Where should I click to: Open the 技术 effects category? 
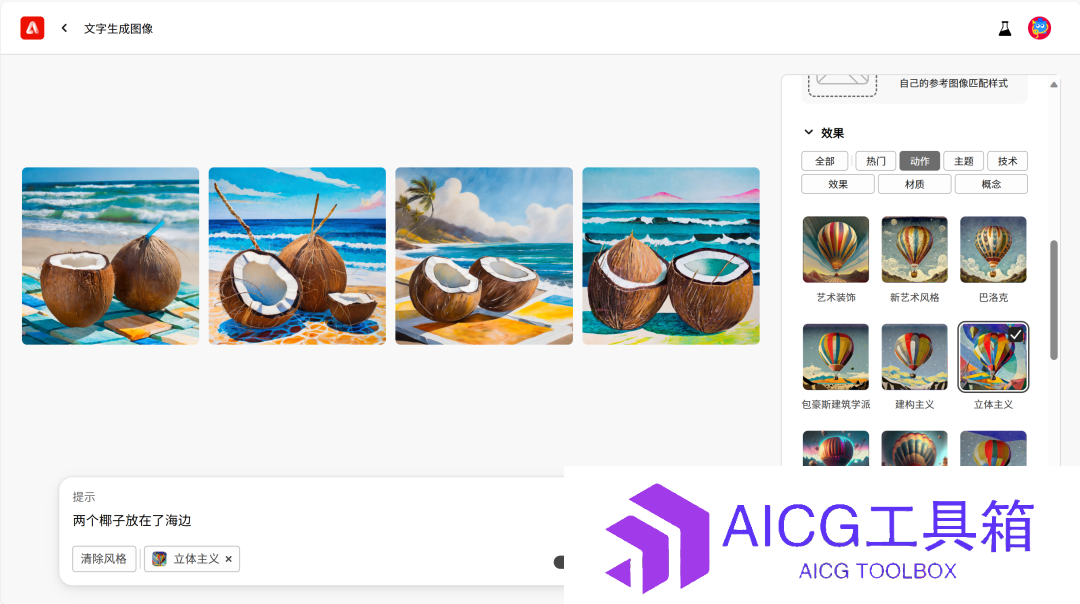pos(1007,161)
